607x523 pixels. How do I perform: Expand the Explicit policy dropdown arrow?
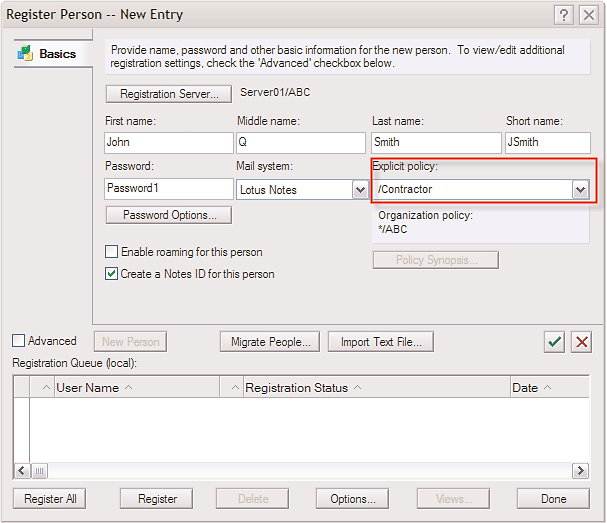tap(580, 190)
